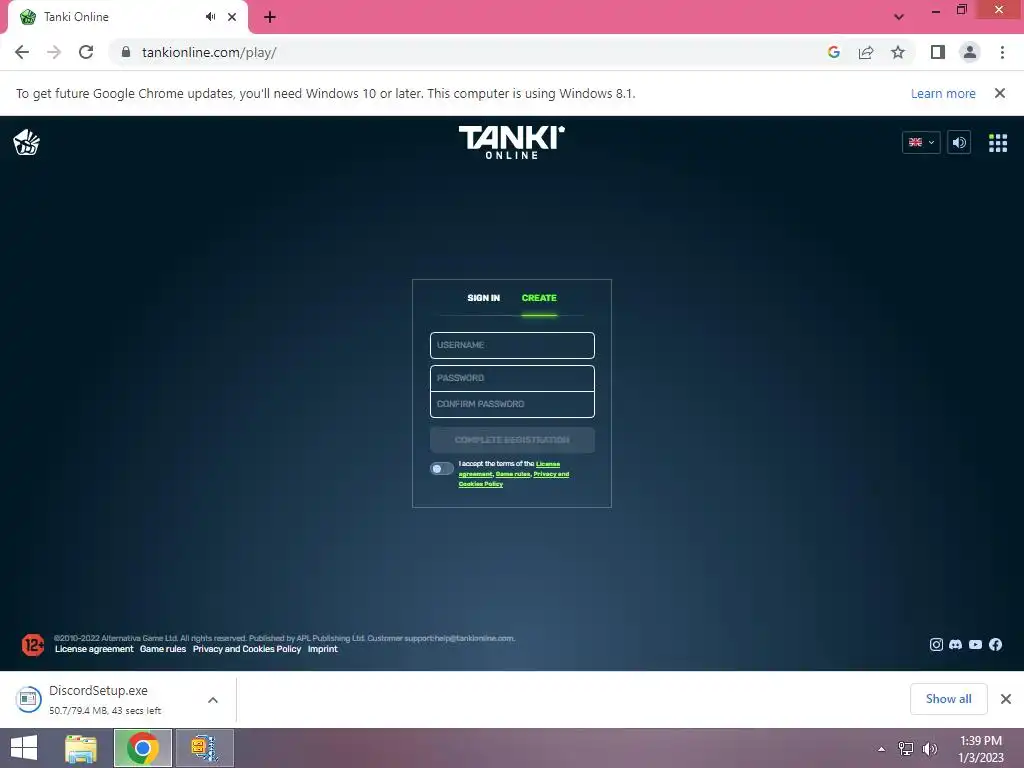
Task: Focus the PASSWORD field
Action: coord(512,378)
